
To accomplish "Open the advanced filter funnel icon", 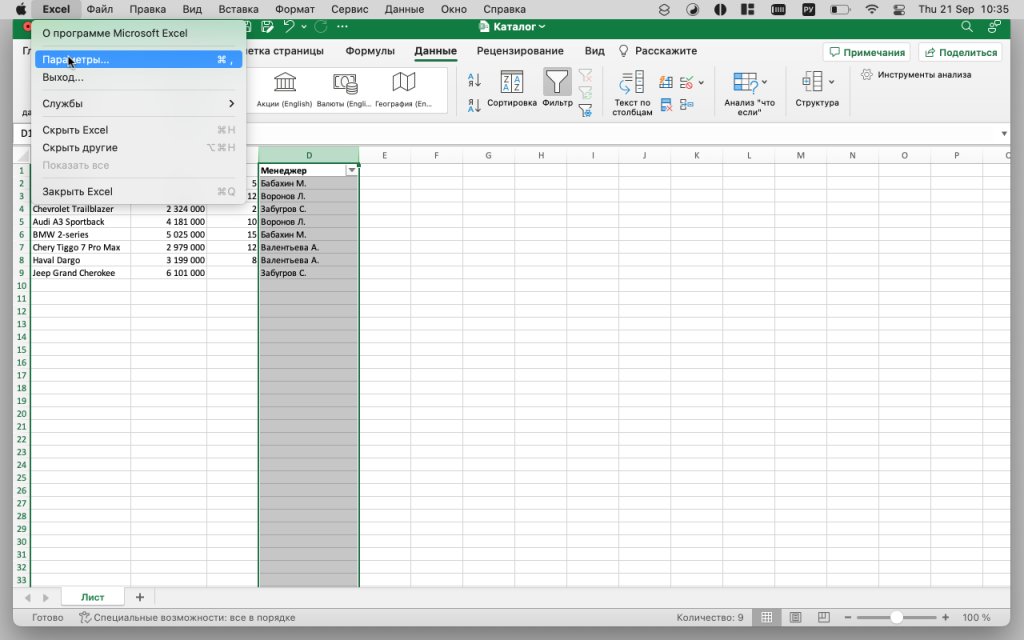I will 585,110.
